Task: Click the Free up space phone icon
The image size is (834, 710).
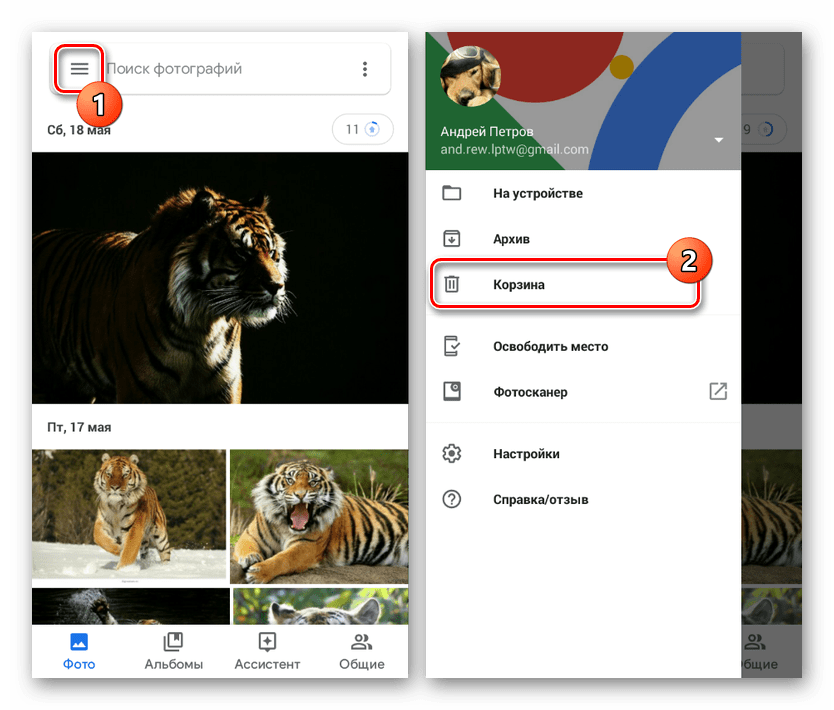Action: 452,346
